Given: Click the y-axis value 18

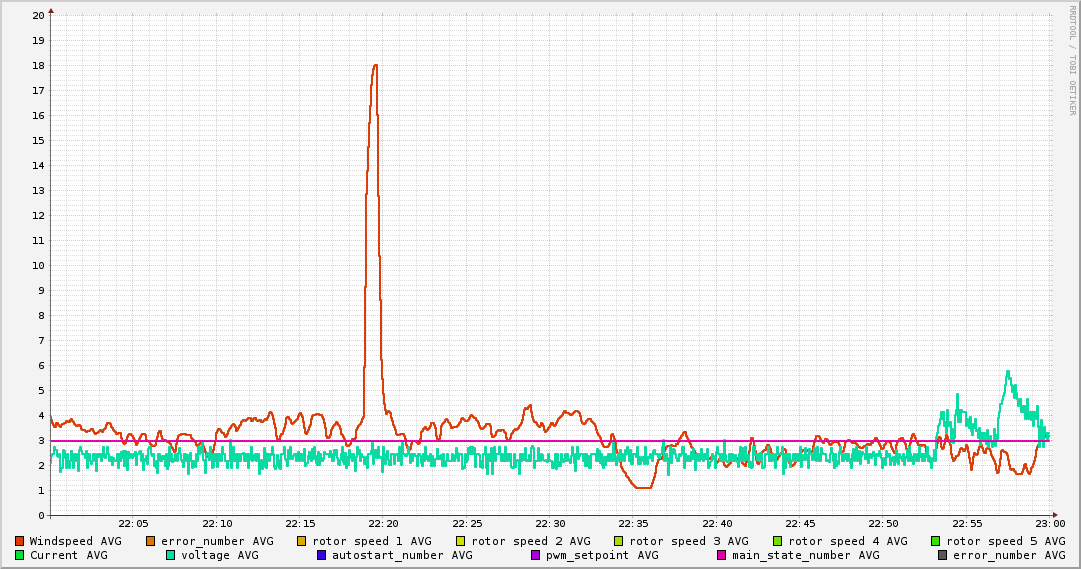Looking at the screenshot, I should point(39,66).
